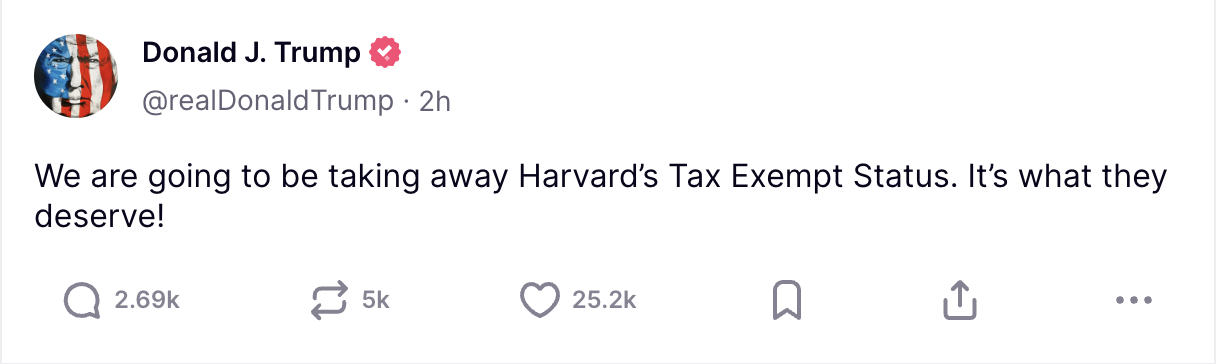The image size is (1220, 364).
Task: Click the red verified badge
Action: [x=385, y=52]
